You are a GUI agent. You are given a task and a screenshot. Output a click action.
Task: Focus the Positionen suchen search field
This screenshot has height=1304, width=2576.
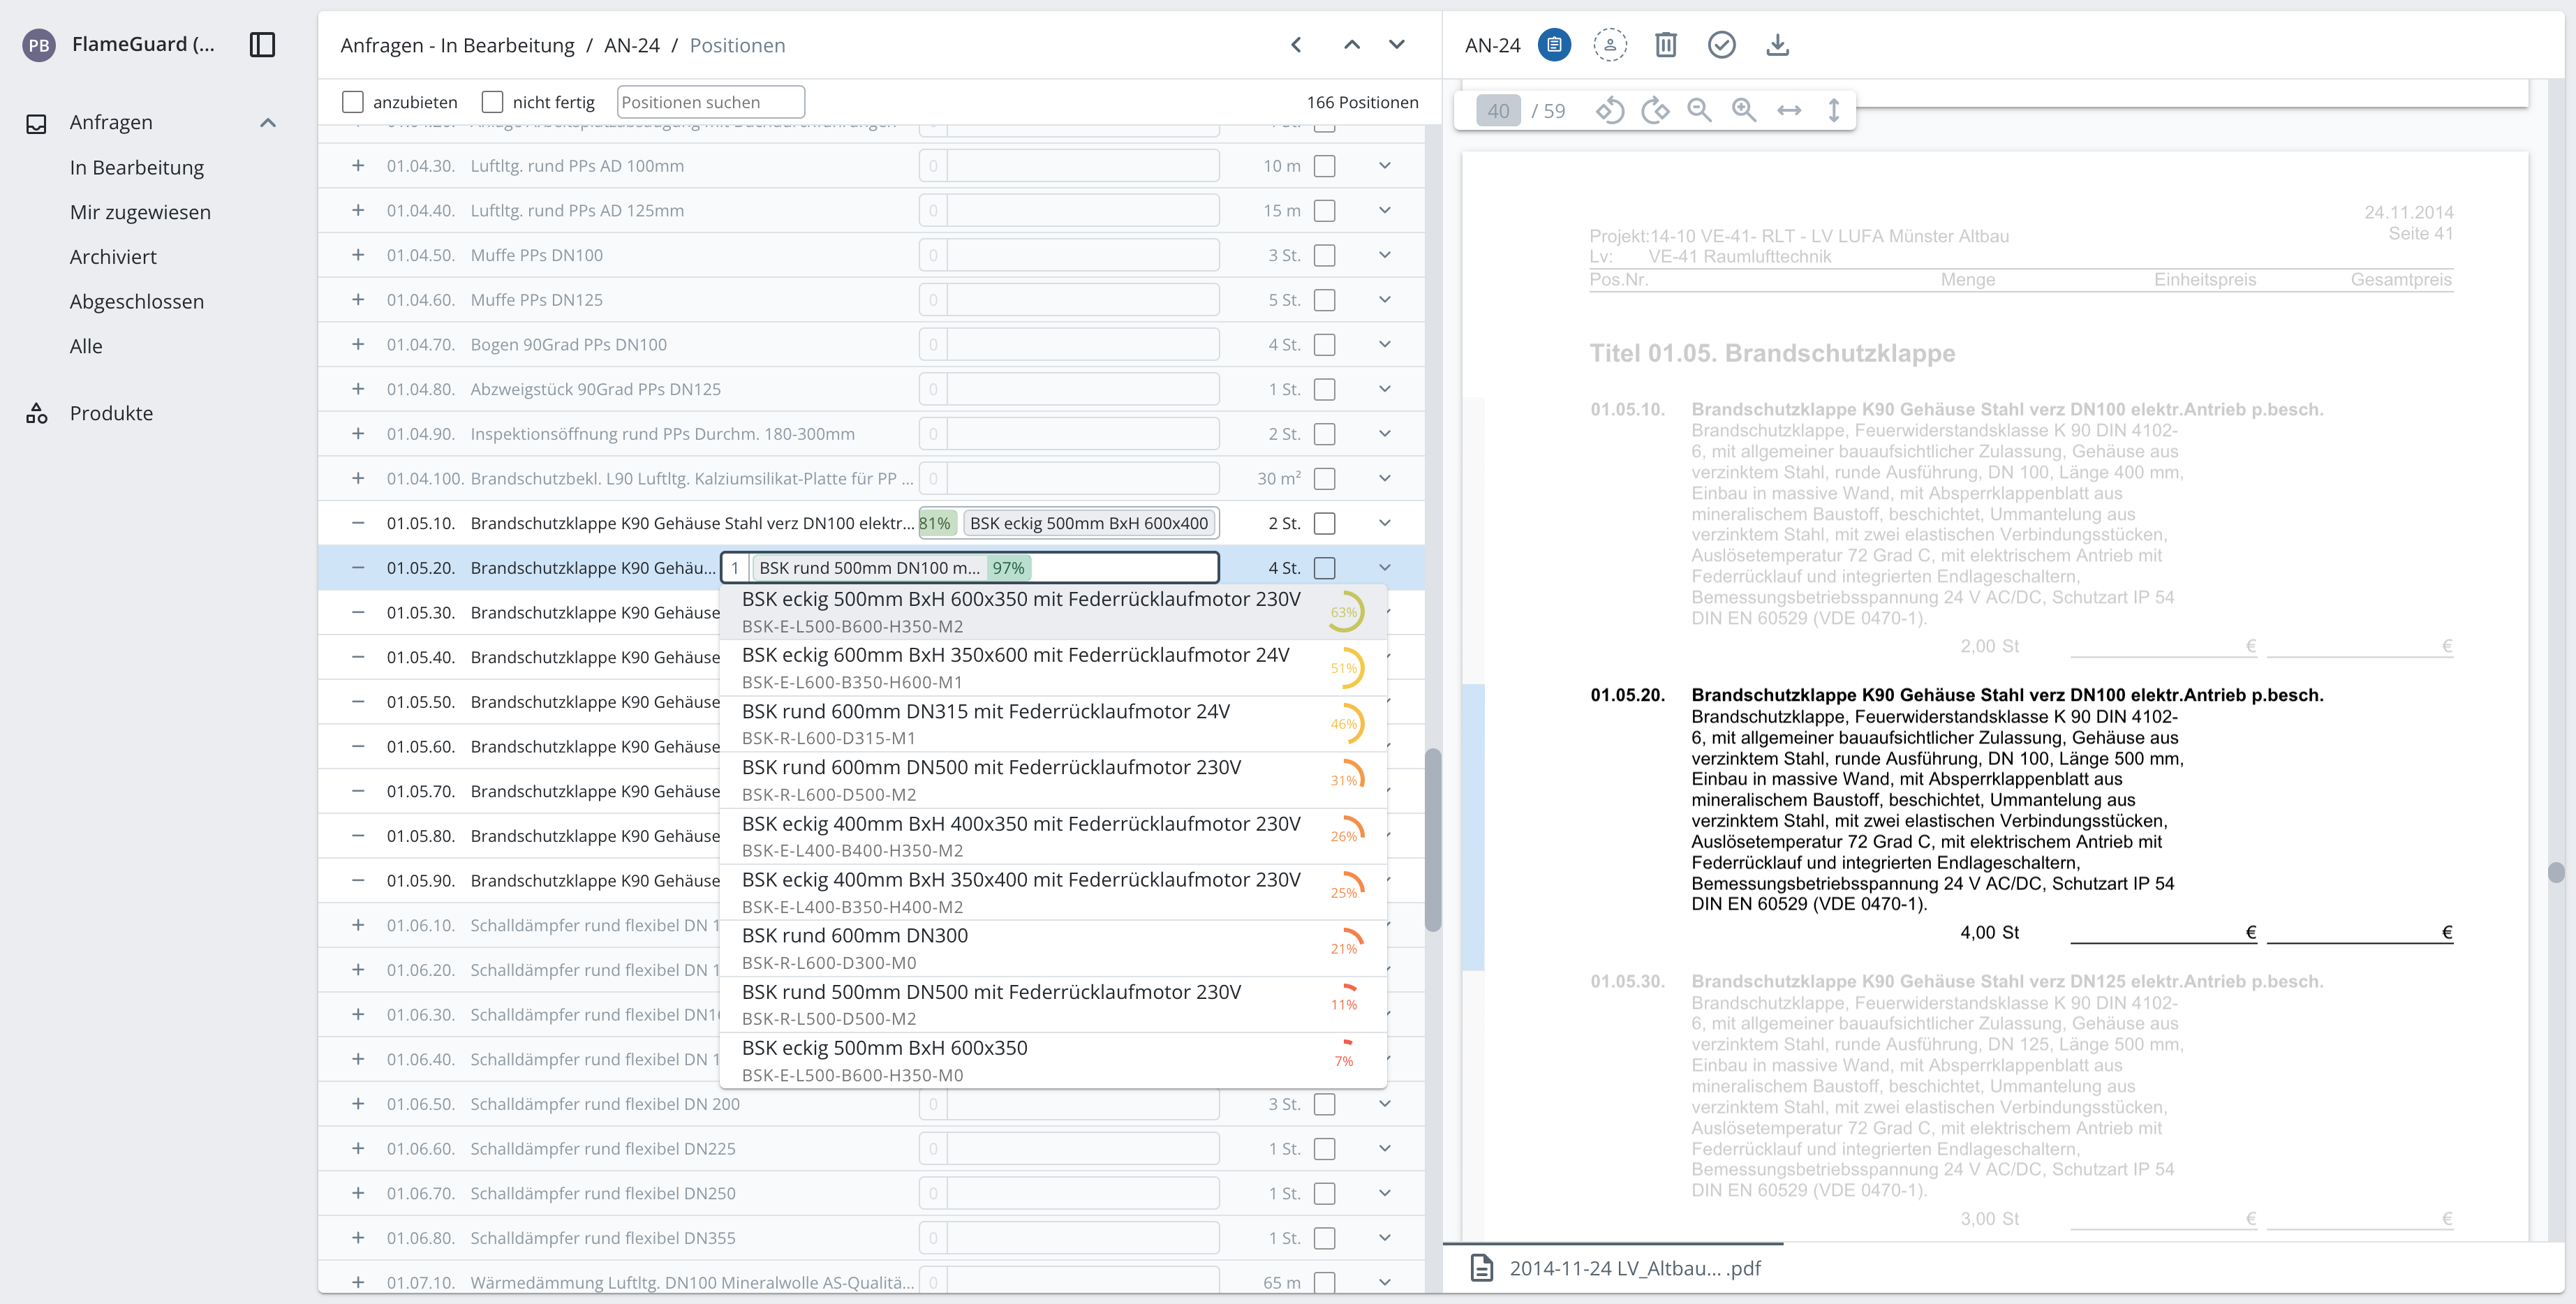(711, 102)
